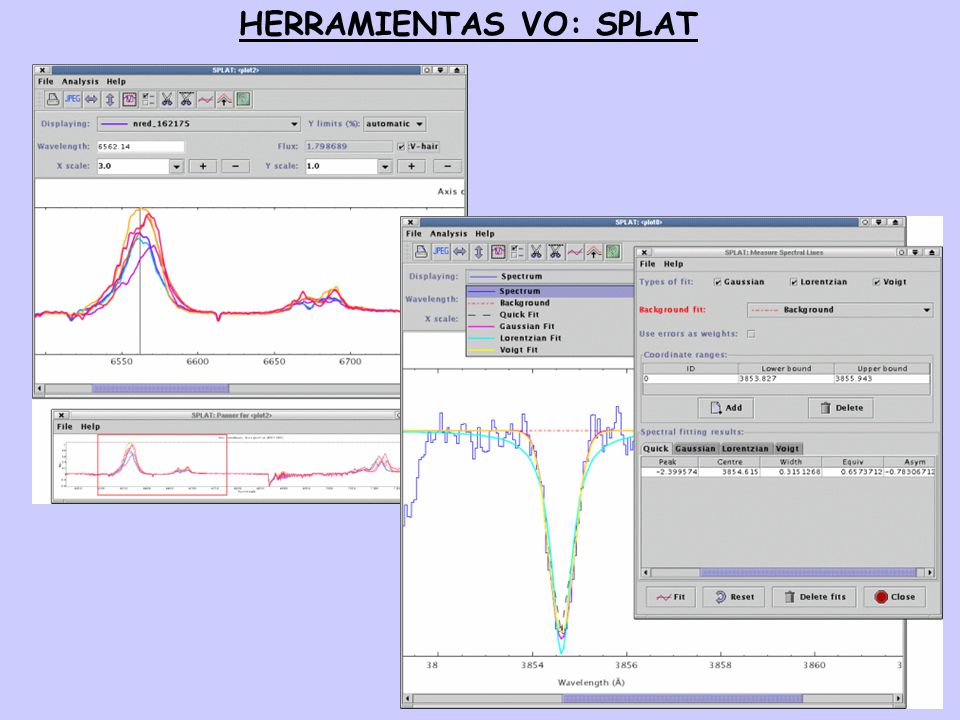The height and width of the screenshot is (720, 960).
Task: Switch to the Voigt results tab
Action: tap(787, 449)
